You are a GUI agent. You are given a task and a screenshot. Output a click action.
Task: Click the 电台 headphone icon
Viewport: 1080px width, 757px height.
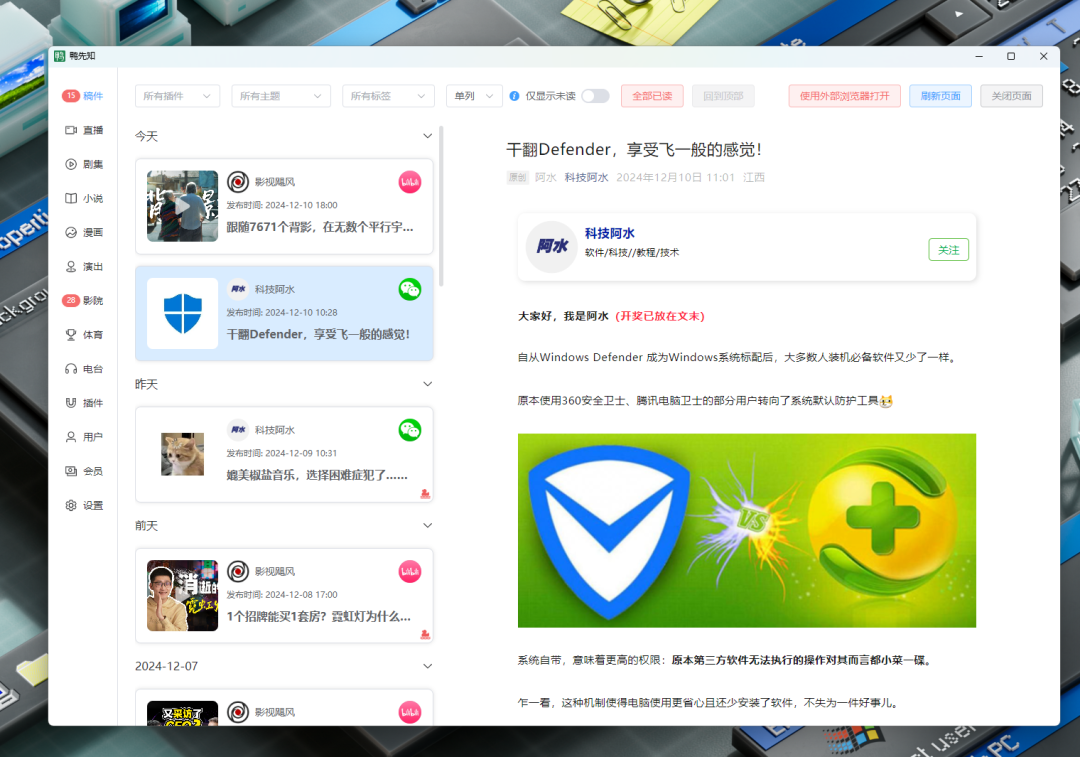71,369
